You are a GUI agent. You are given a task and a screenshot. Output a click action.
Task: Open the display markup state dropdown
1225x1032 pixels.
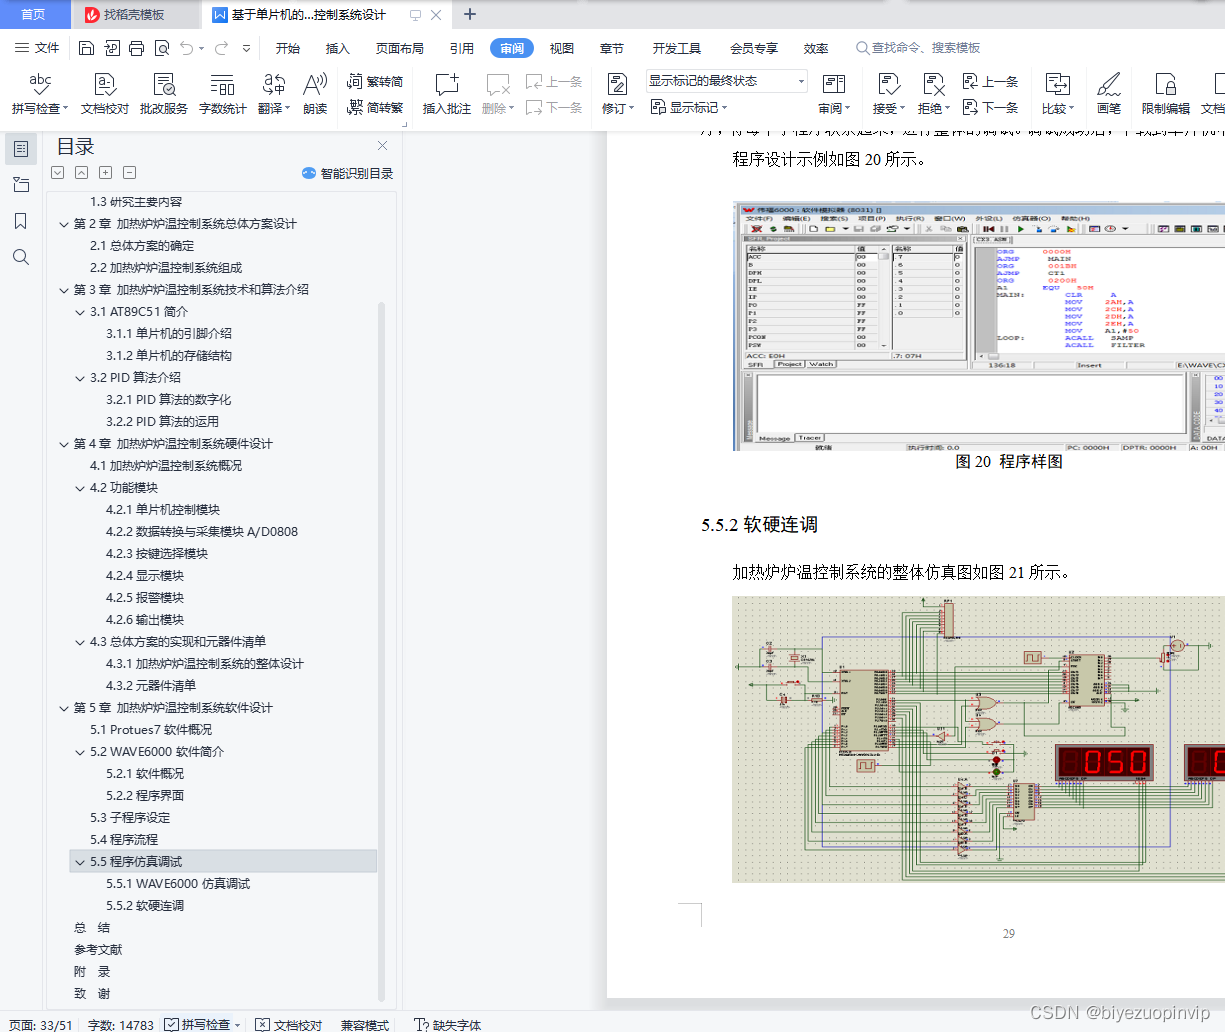727,81
